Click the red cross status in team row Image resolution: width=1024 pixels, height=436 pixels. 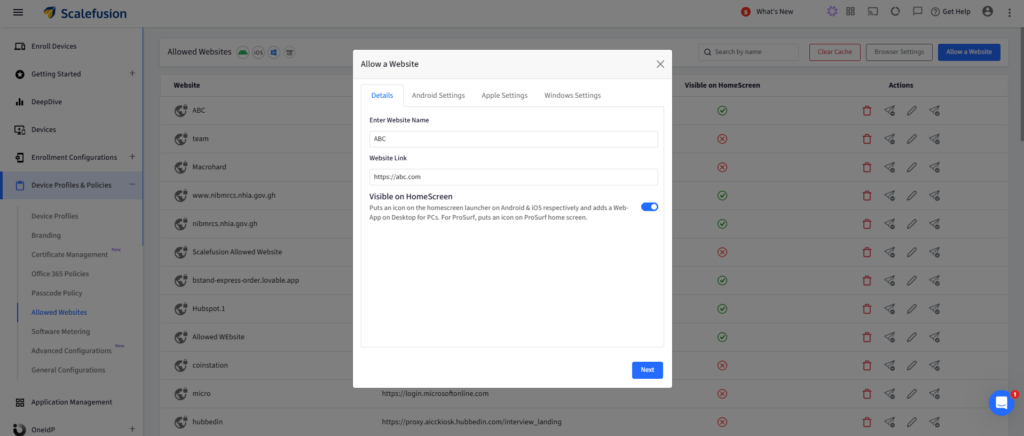click(722, 138)
